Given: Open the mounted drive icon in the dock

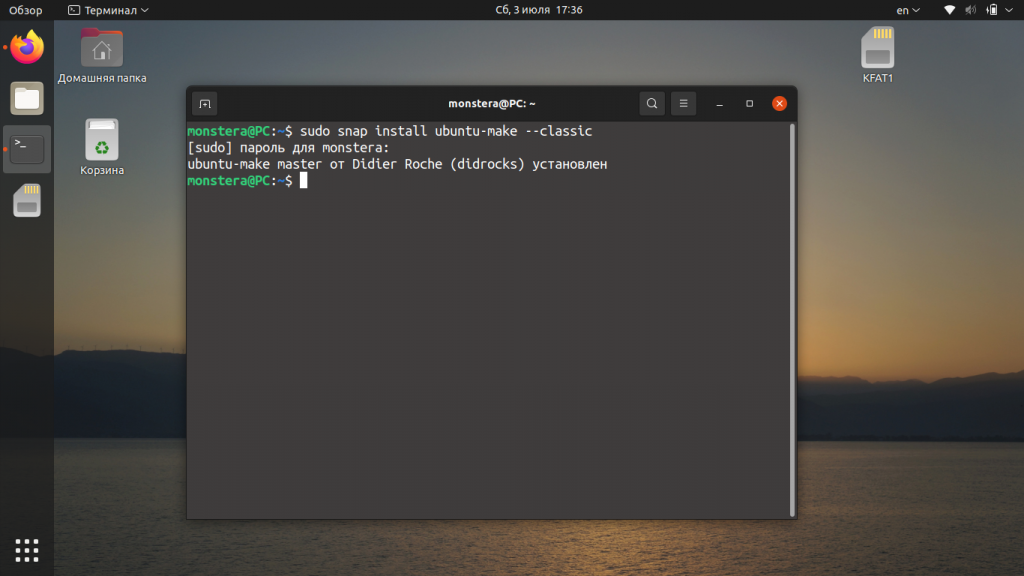Looking at the screenshot, I should tap(25, 200).
